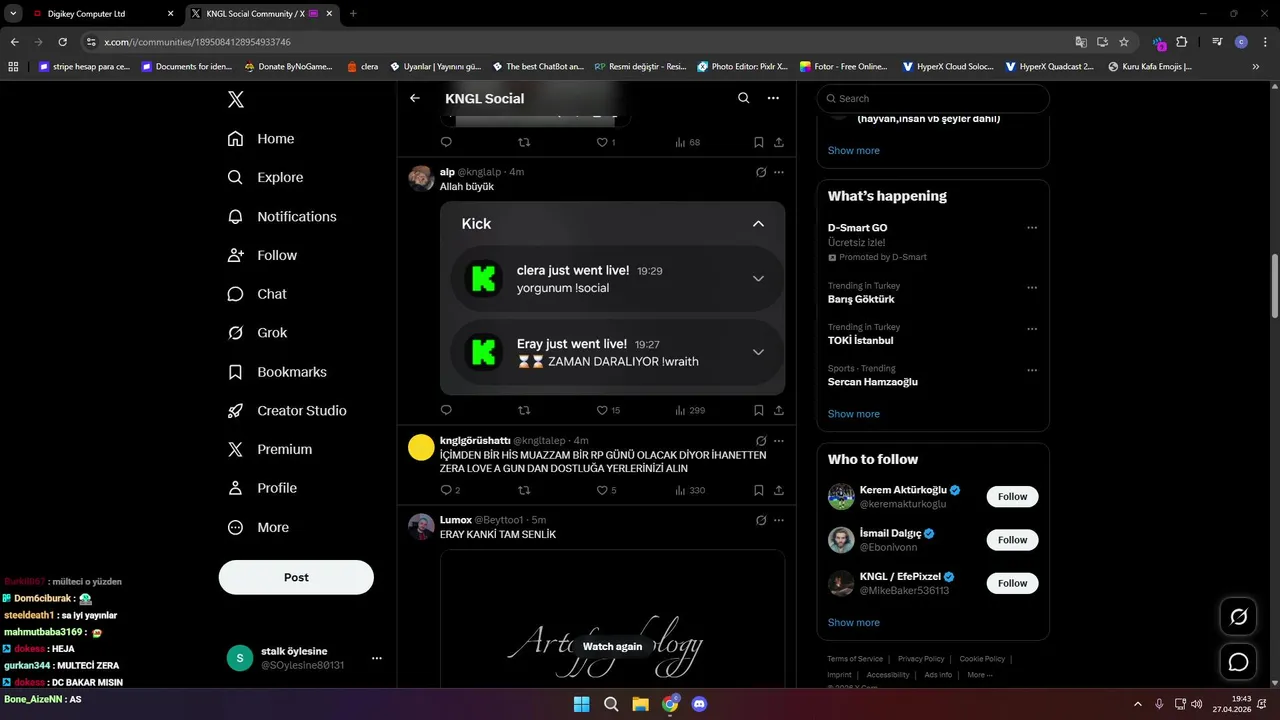
Task: Open Premium in the sidebar
Action: pyautogui.click(x=270, y=450)
